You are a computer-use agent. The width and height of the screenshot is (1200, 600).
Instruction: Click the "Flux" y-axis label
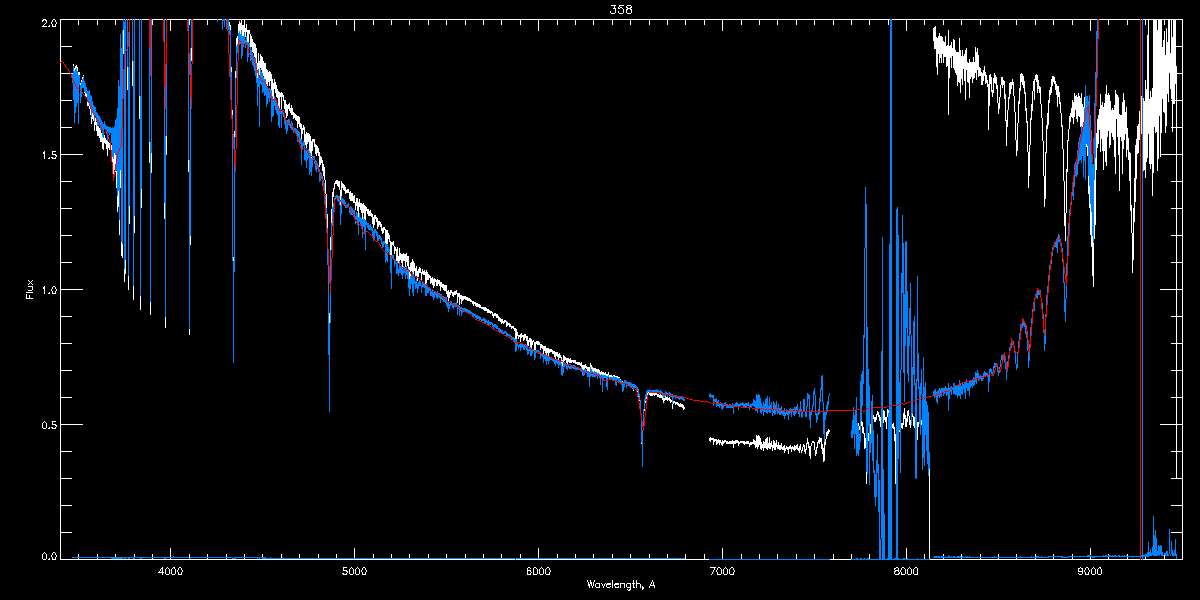[x=30, y=290]
